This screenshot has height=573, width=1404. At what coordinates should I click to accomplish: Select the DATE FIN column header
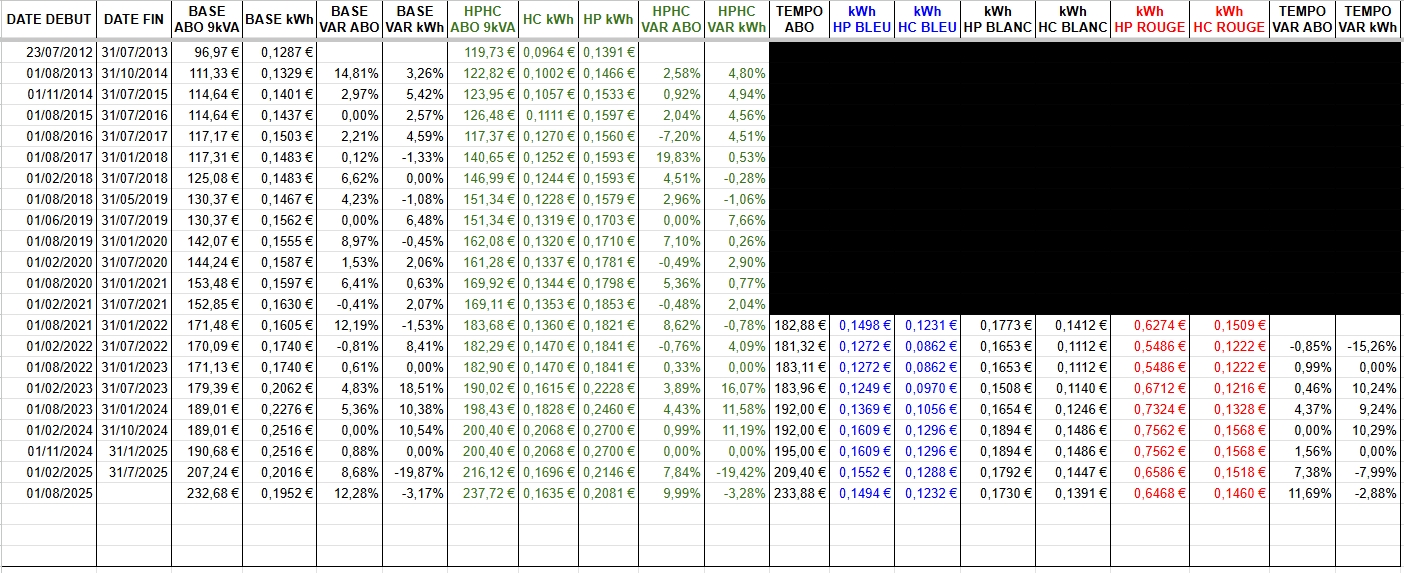coord(133,19)
